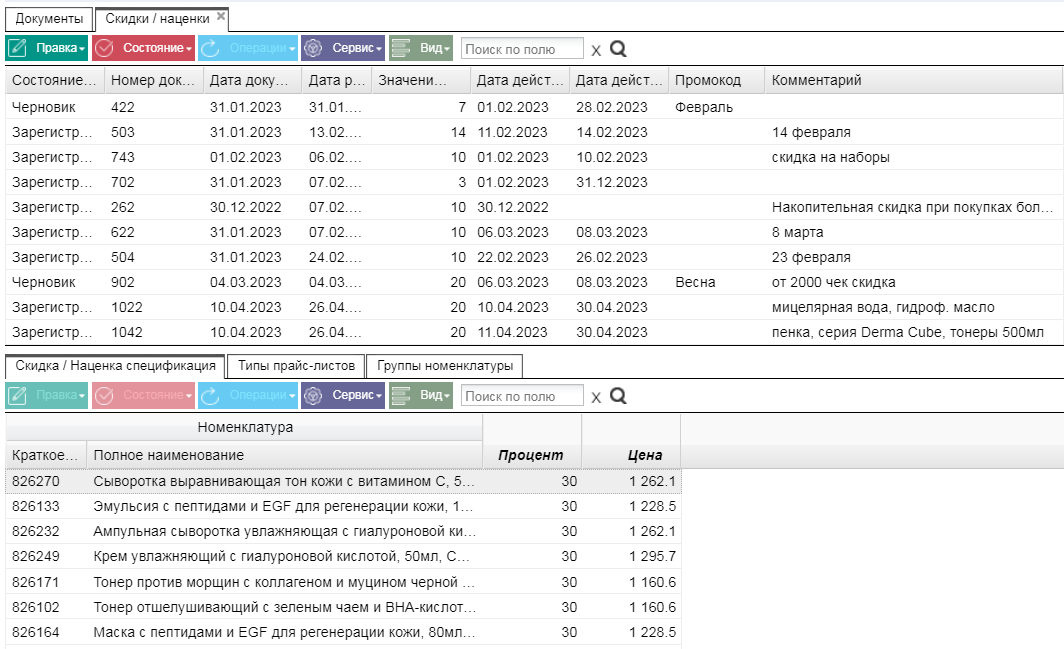Screen dimensions: 1064x649
Task: Sort by Промокод column header
Action: pyautogui.click(x=717, y=80)
